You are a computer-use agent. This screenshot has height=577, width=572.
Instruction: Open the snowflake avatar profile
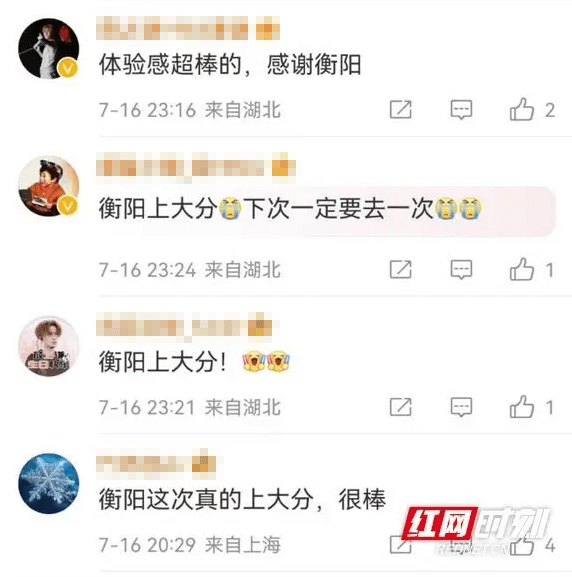pyautogui.click(x=49, y=484)
